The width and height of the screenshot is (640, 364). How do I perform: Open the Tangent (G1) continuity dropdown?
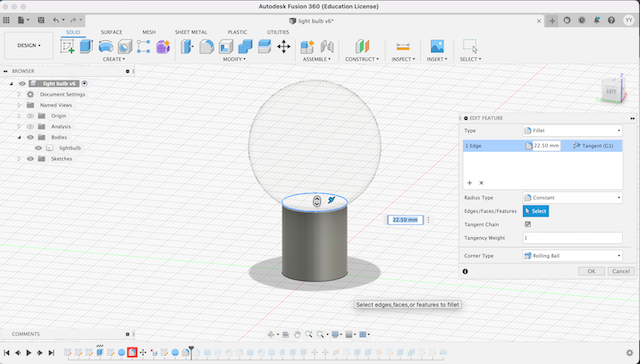tap(594, 146)
